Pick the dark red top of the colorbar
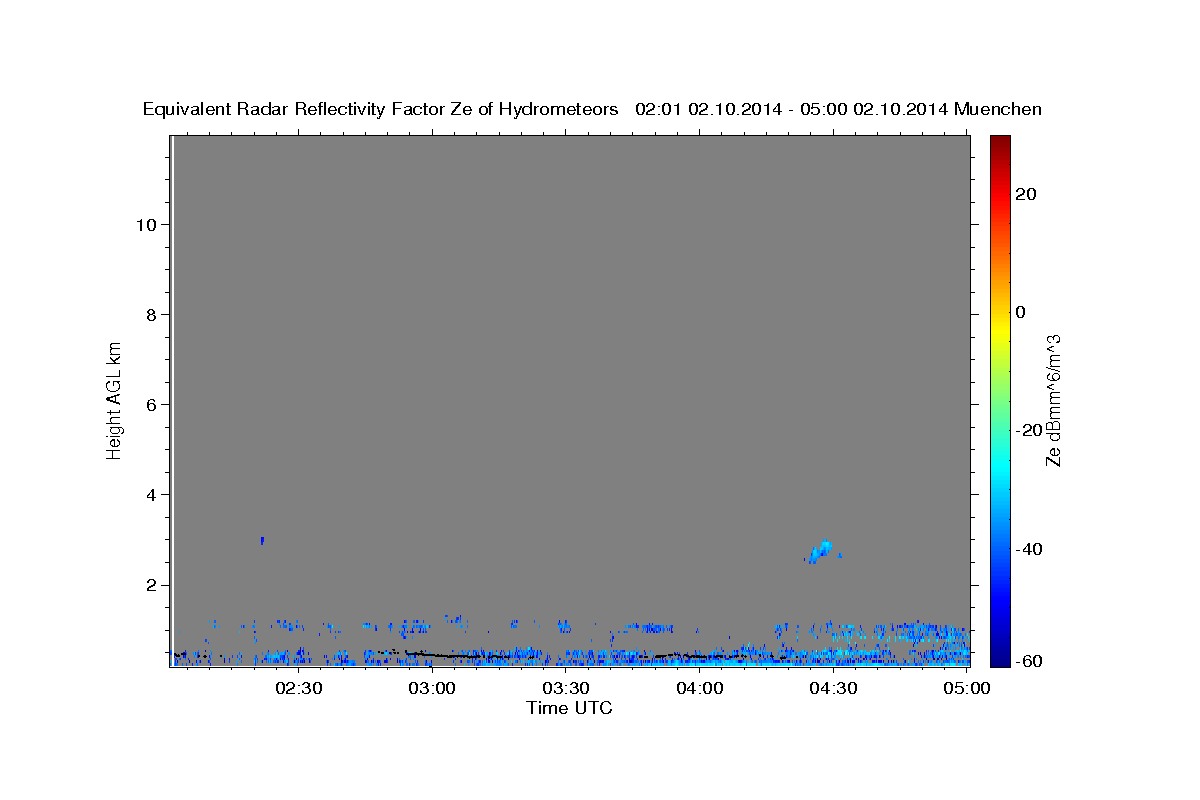Viewport: 1200px width, 800px height. point(999,142)
